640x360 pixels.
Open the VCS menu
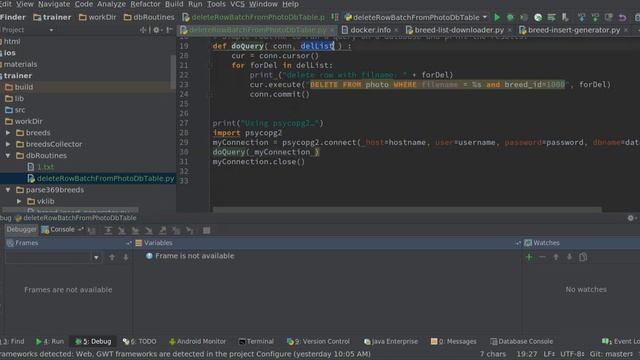coord(237,4)
